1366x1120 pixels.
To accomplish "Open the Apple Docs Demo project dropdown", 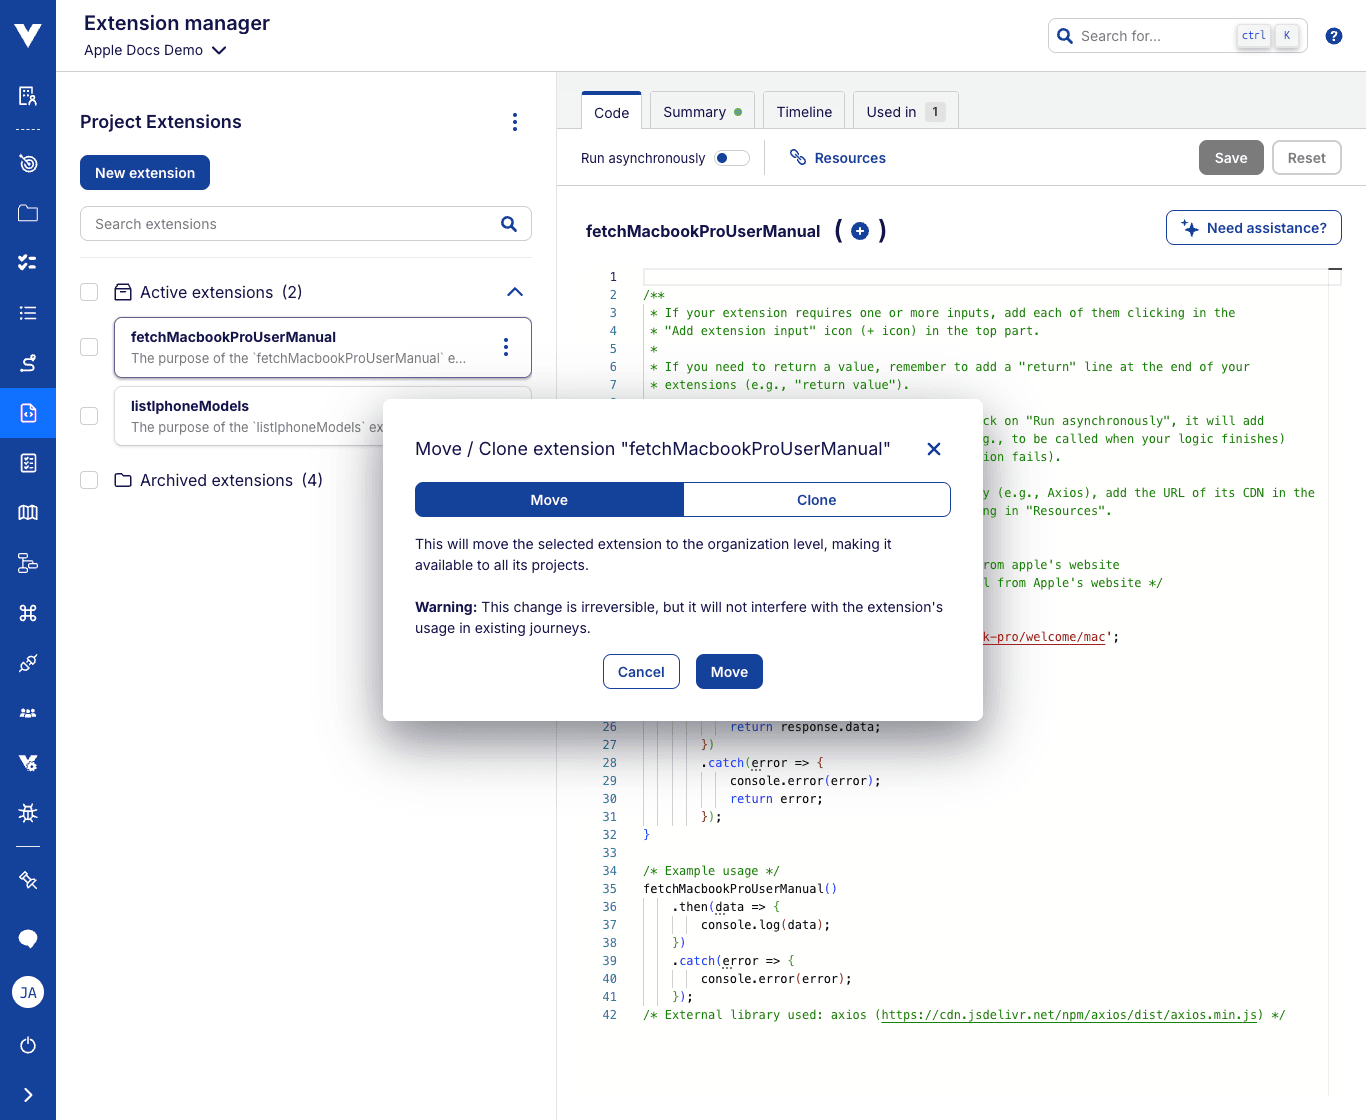I will point(155,50).
